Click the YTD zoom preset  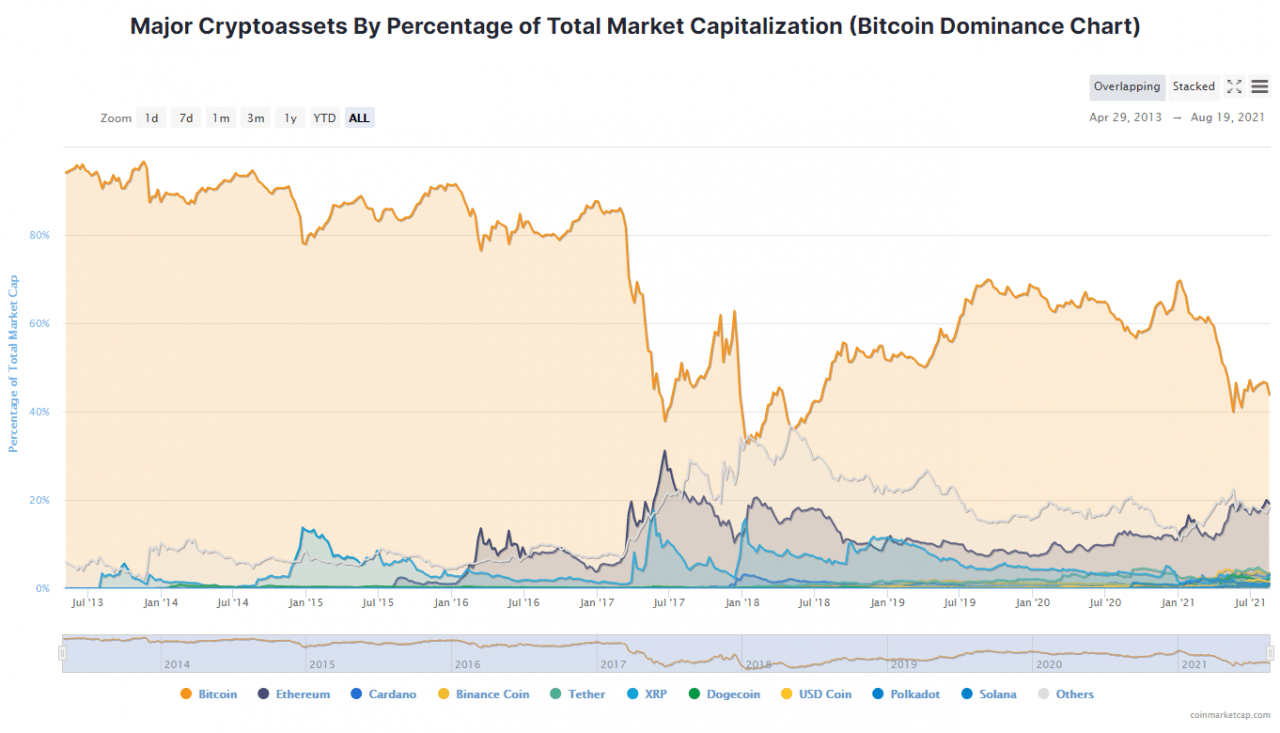tap(324, 117)
